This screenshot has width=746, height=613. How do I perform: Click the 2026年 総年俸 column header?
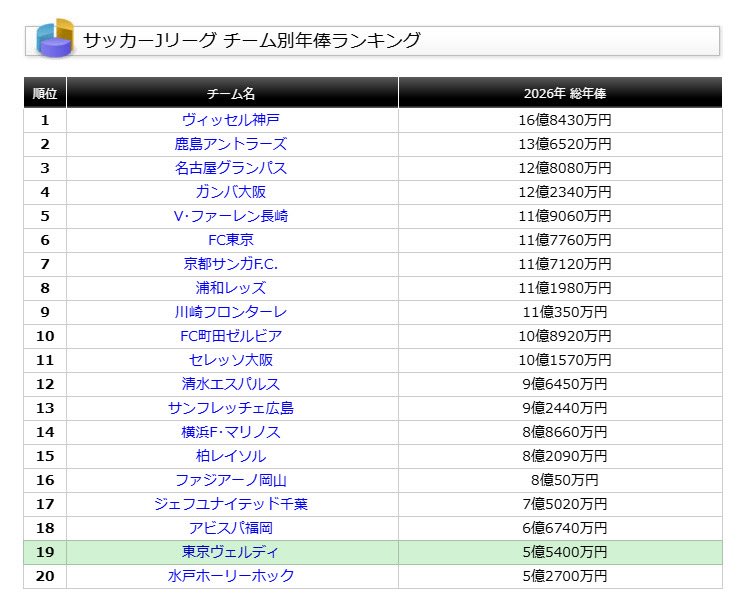(560, 93)
